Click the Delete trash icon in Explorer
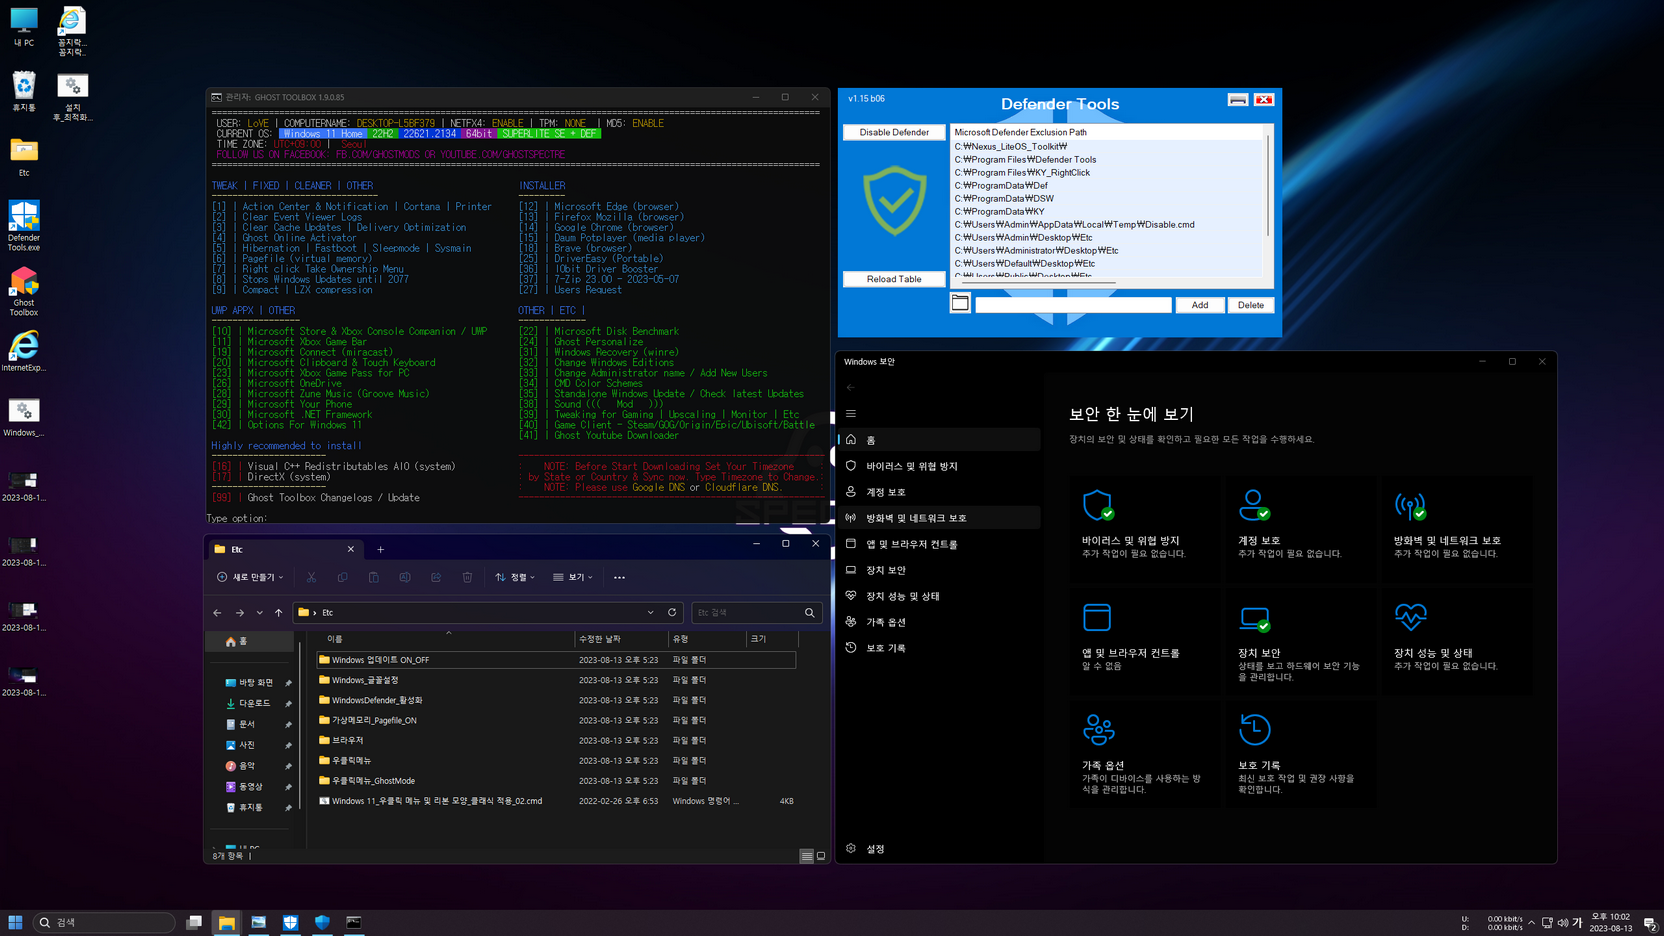The height and width of the screenshot is (936, 1664). point(467,577)
